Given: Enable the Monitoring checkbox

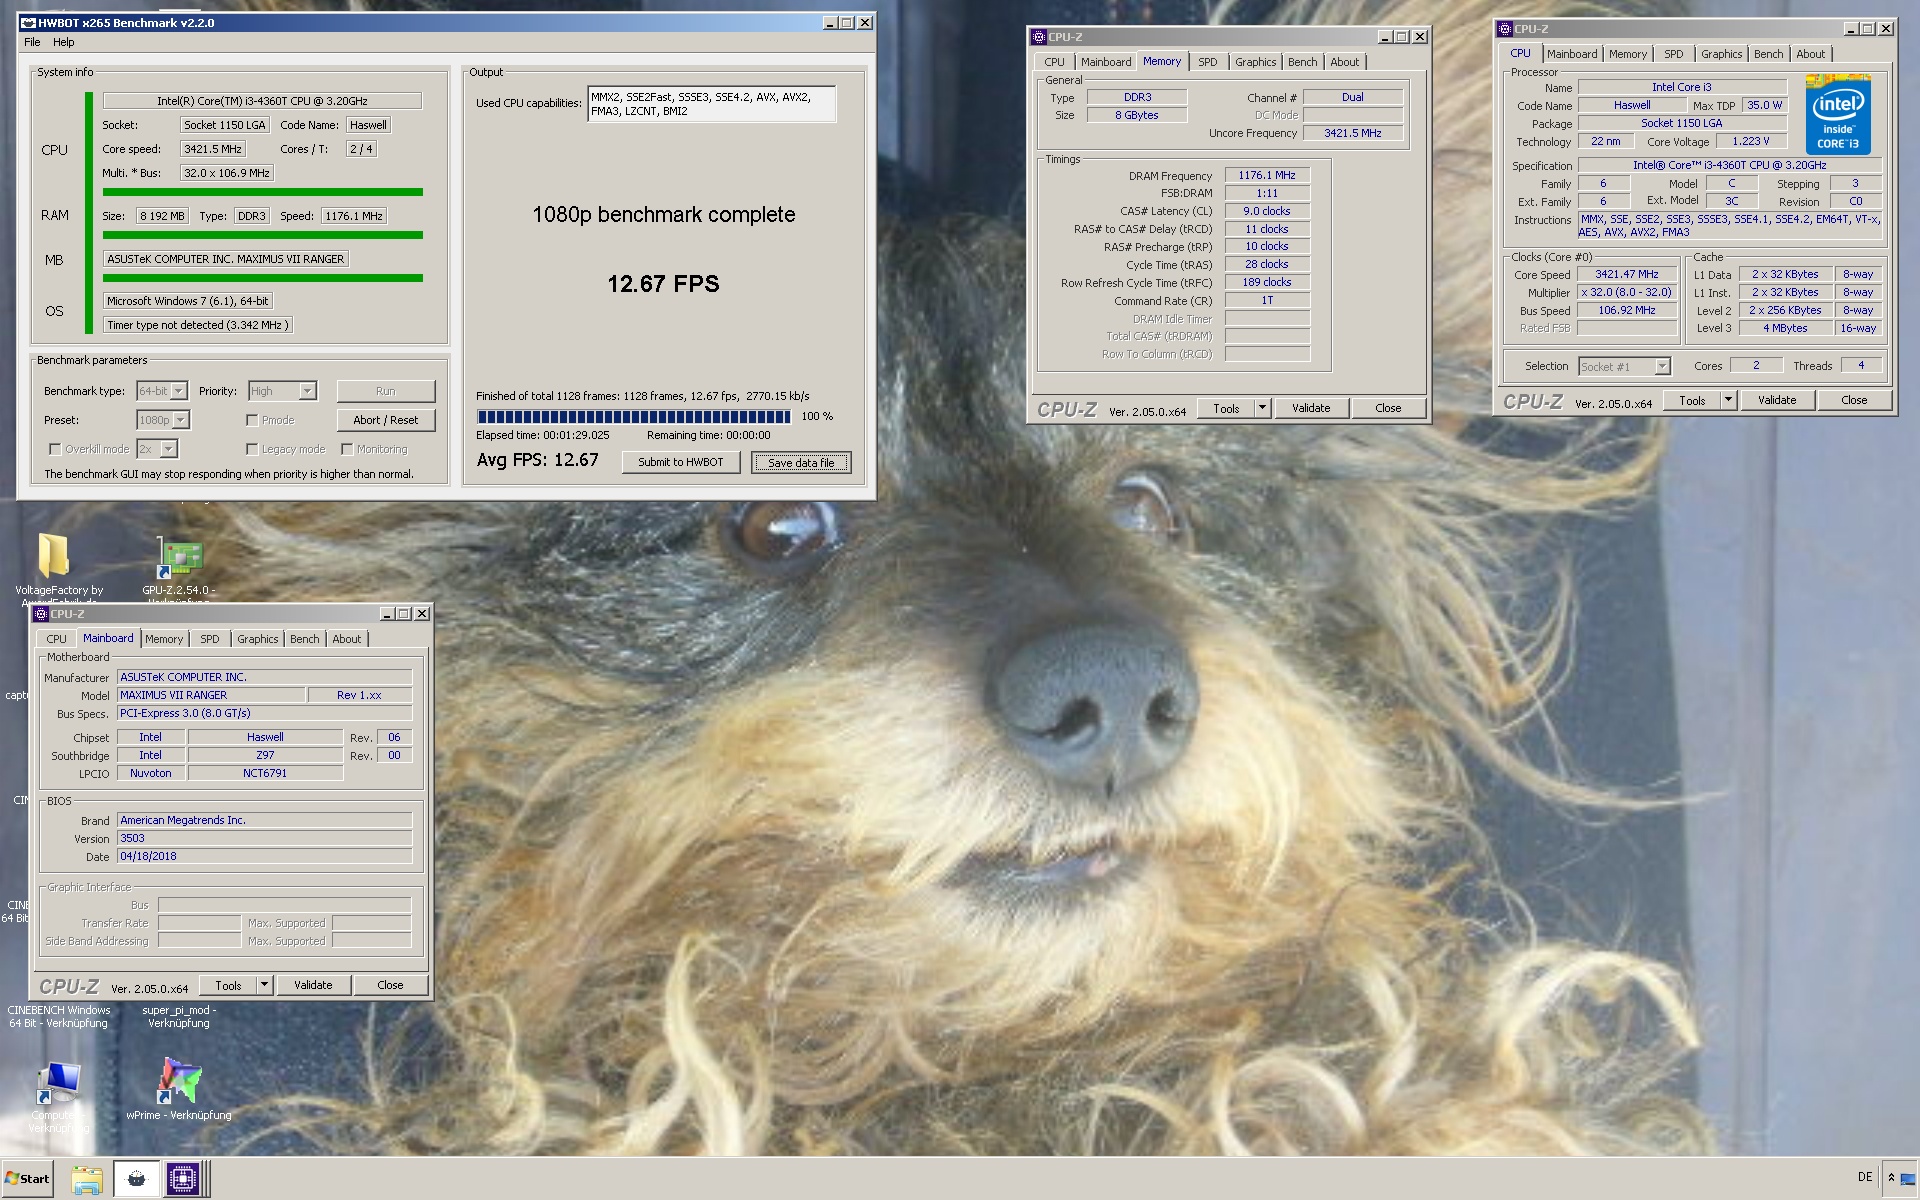Looking at the screenshot, I should coord(347,449).
